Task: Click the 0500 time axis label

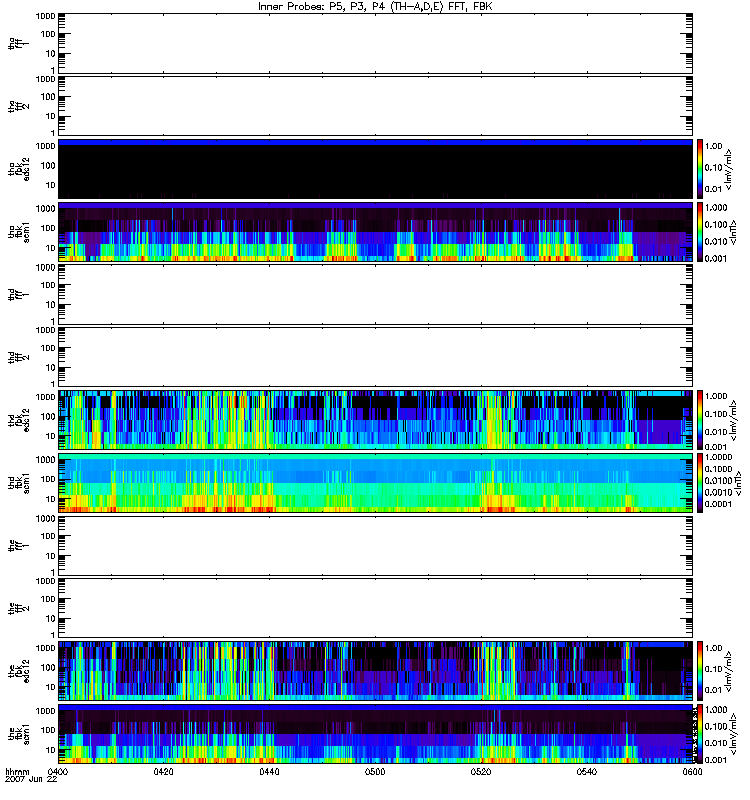Action: click(375, 772)
